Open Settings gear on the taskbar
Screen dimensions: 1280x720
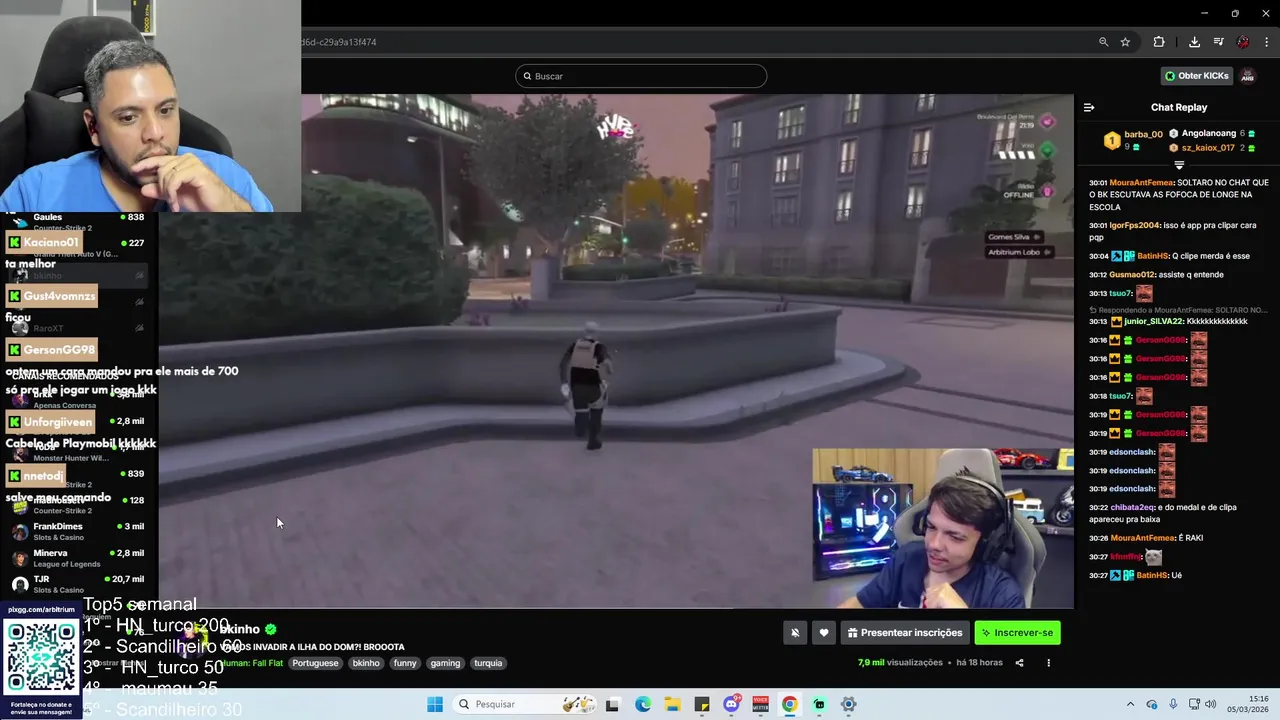(x=848, y=704)
